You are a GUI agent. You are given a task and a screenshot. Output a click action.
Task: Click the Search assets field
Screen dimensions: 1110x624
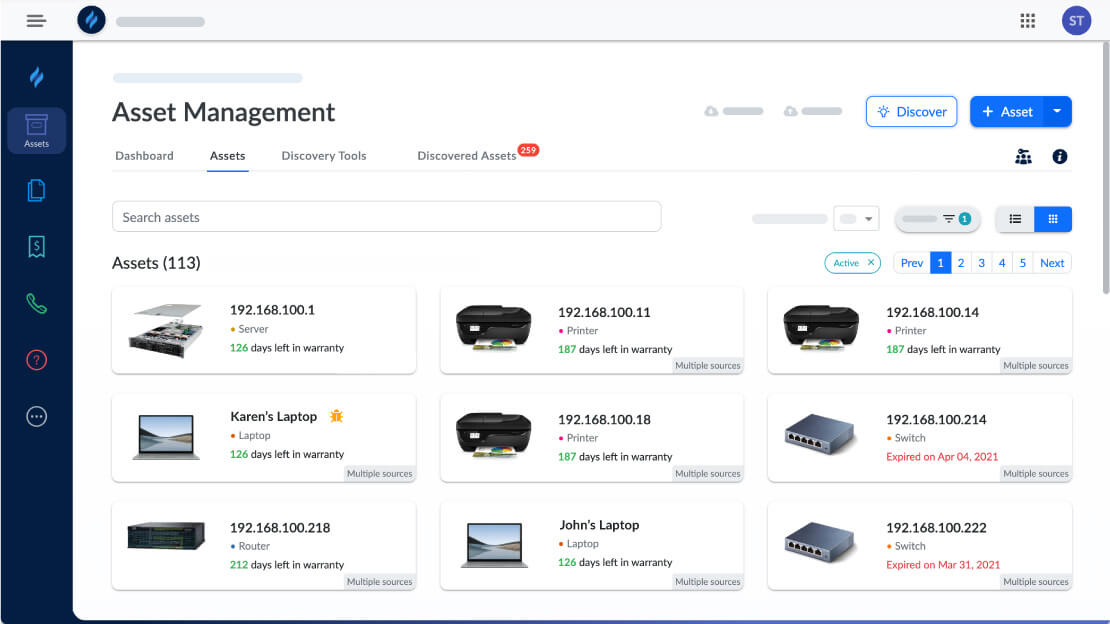(386, 217)
